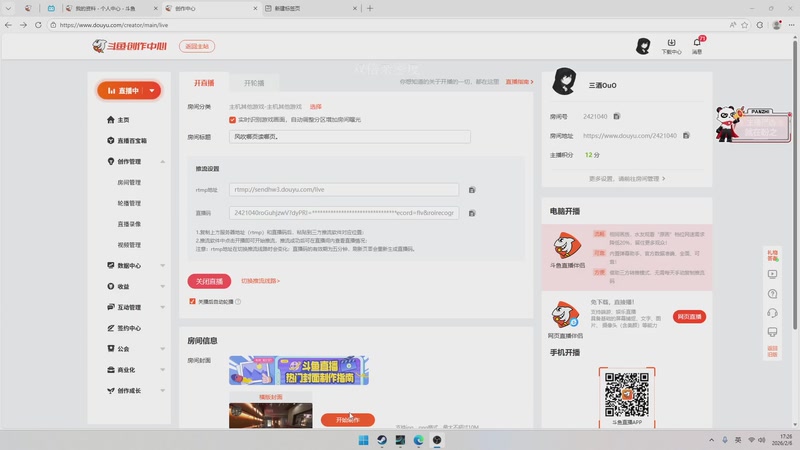Viewport: 800px width, 450px height.
Task: Open Steam from the taskbar
Action: pyautogui.click(x=382, y=440)
